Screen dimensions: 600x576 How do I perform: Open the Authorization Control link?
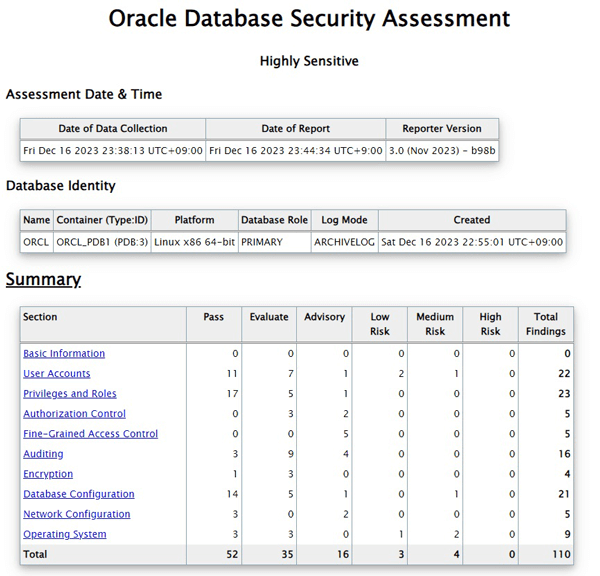(74, 414)
